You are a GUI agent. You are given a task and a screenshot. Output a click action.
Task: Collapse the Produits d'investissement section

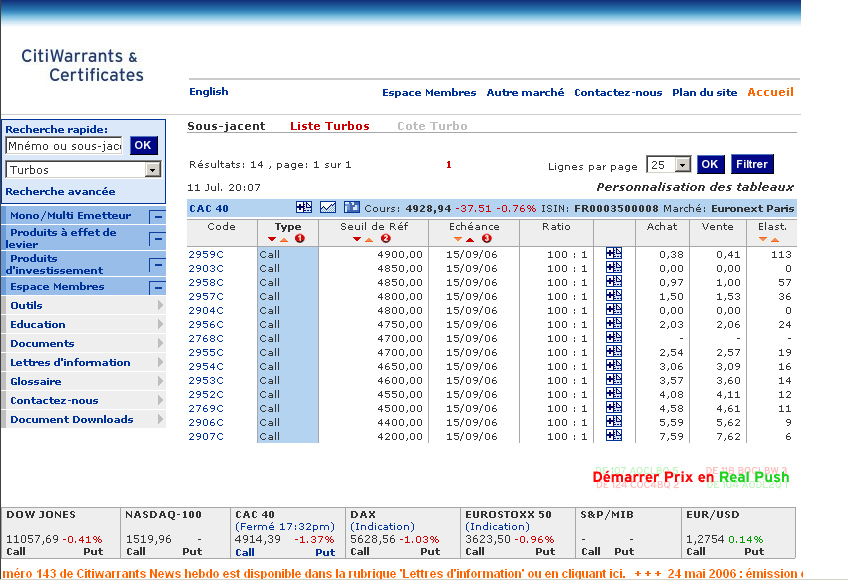(157, 264)
